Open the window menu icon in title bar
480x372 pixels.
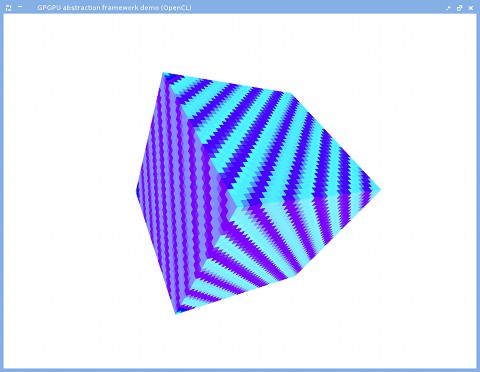pyautogui.click(x=9, y=8)
